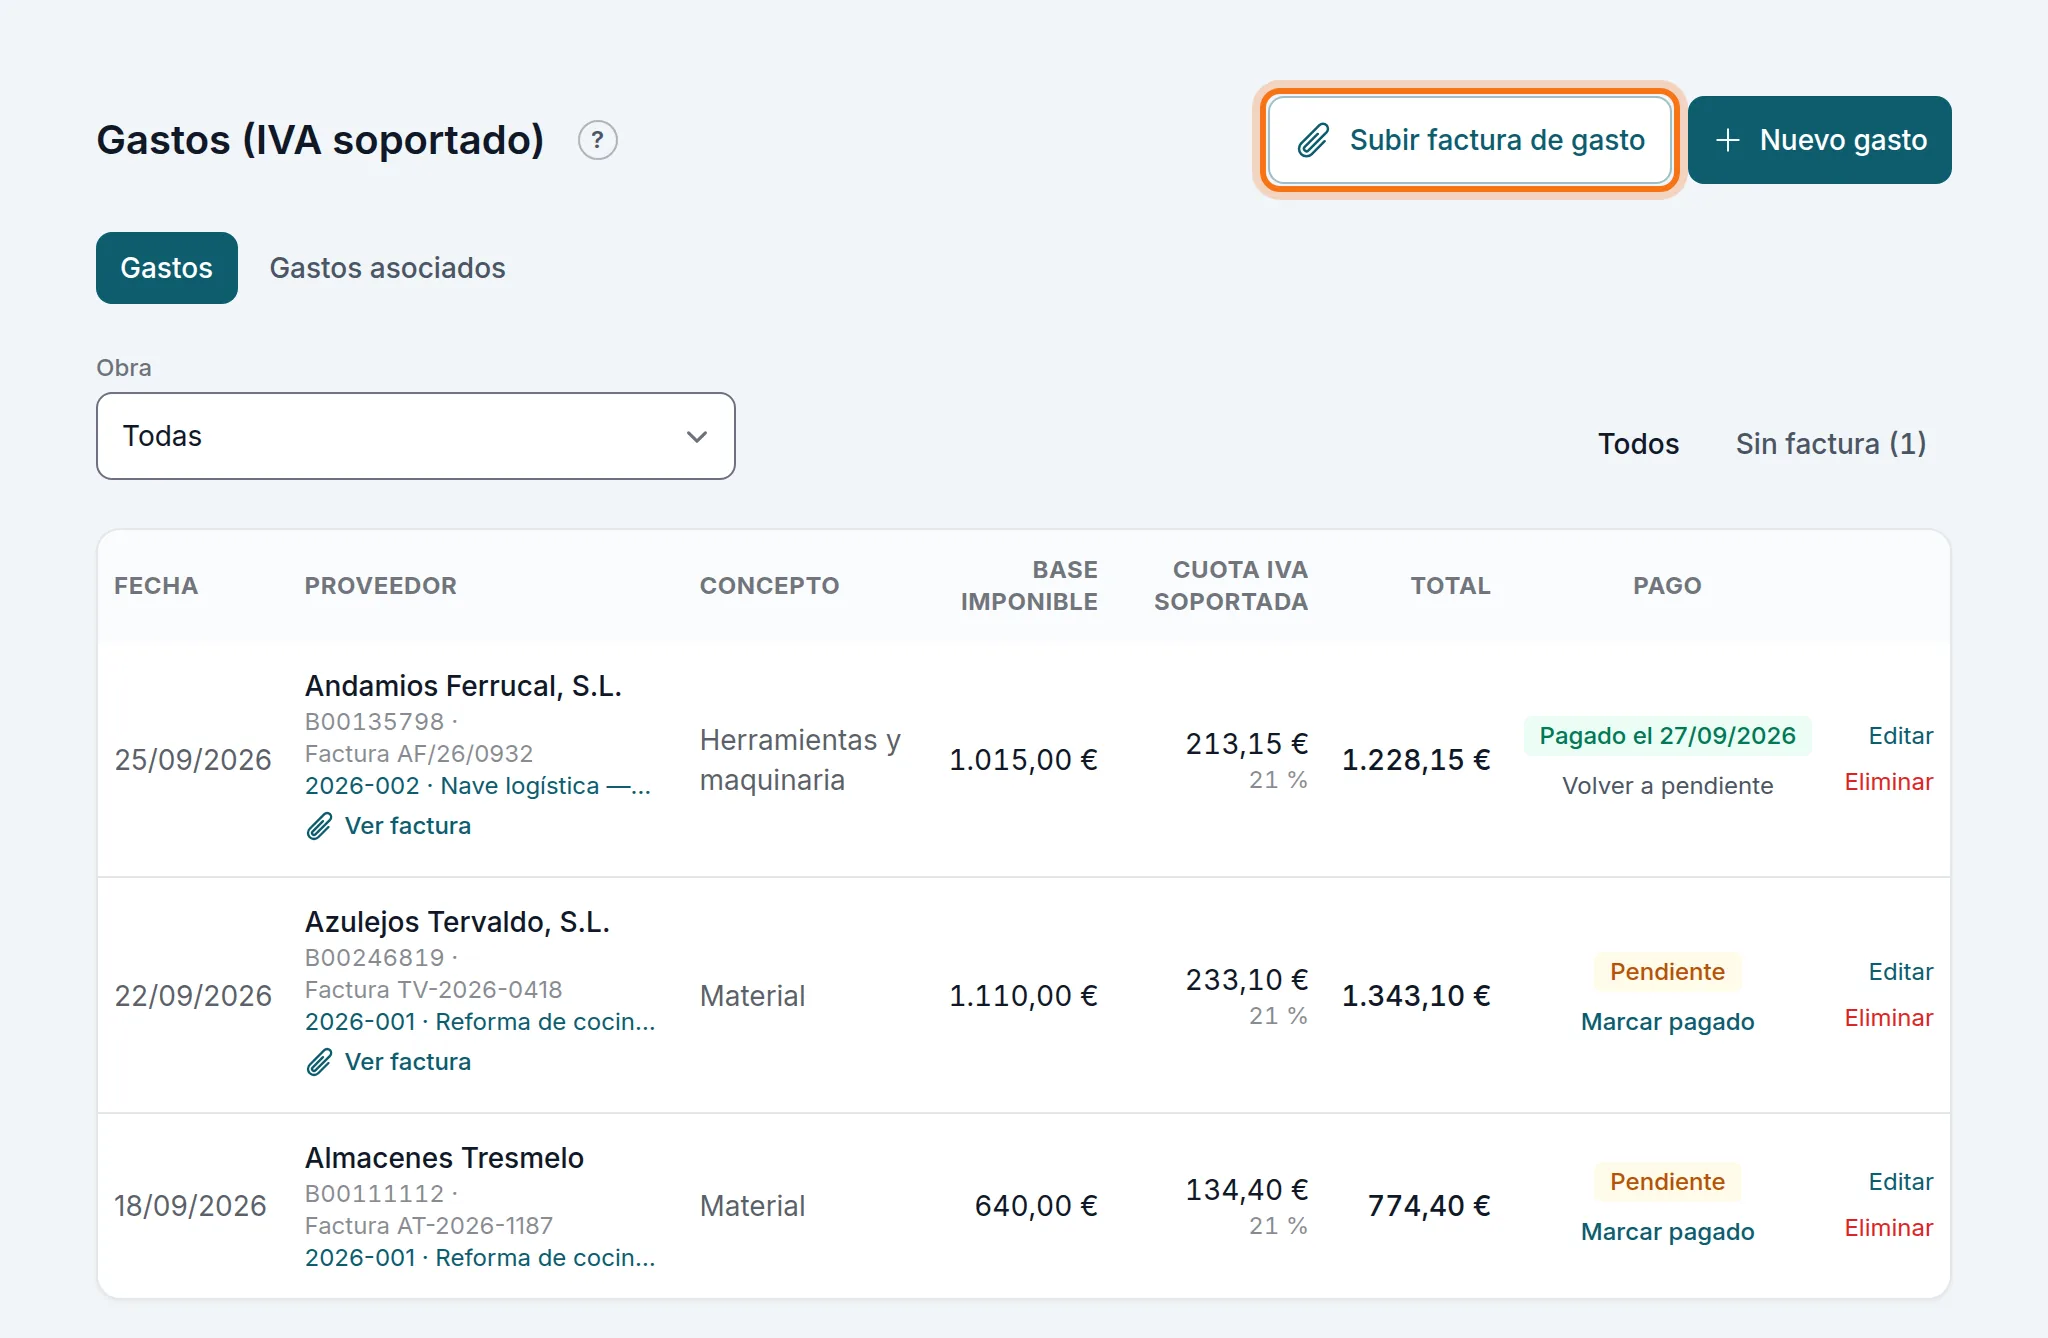The width and height of the screenshot is (2048, 1338).
Task: Click Volver a pendiente for Andamios Ferrucal
Action: coord(1668,786)
